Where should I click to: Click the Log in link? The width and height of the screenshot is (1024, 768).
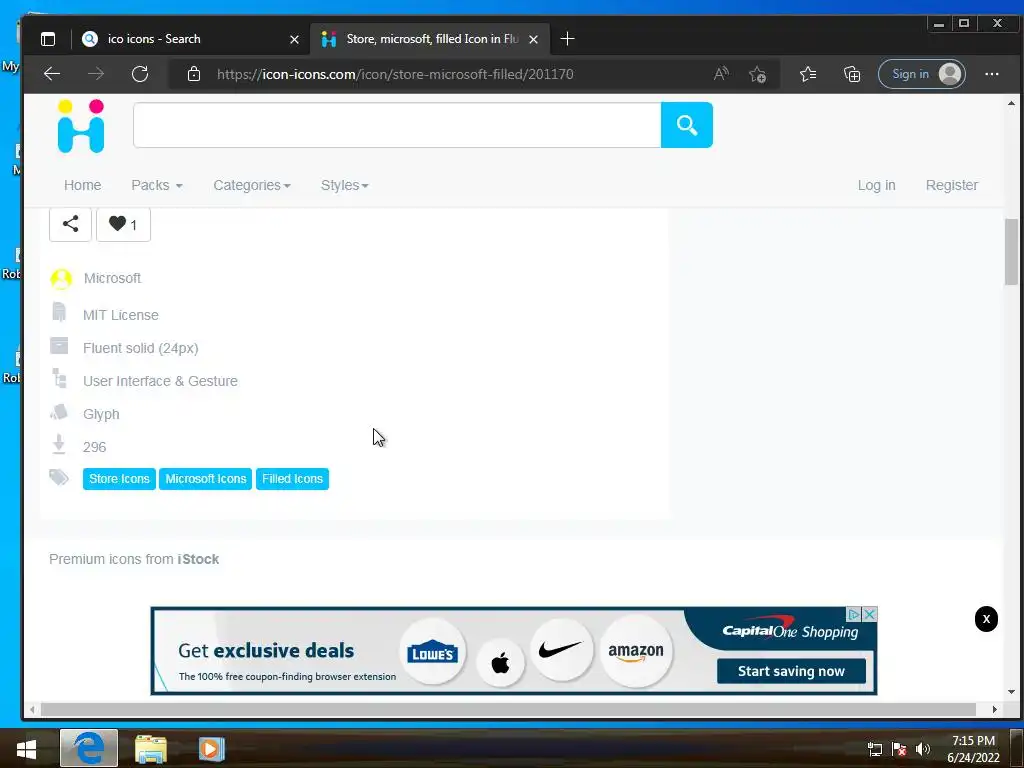tap(876, 185)
